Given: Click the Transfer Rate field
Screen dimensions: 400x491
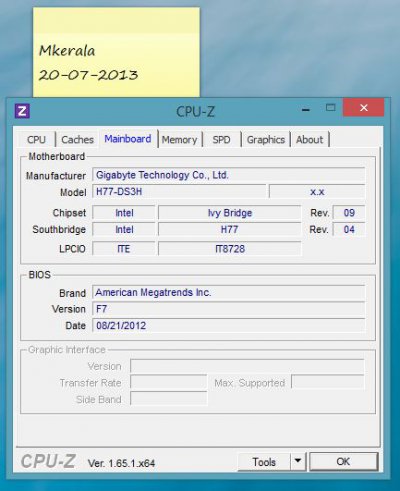Looking at the screenshot, I should (x=169, y=382).
